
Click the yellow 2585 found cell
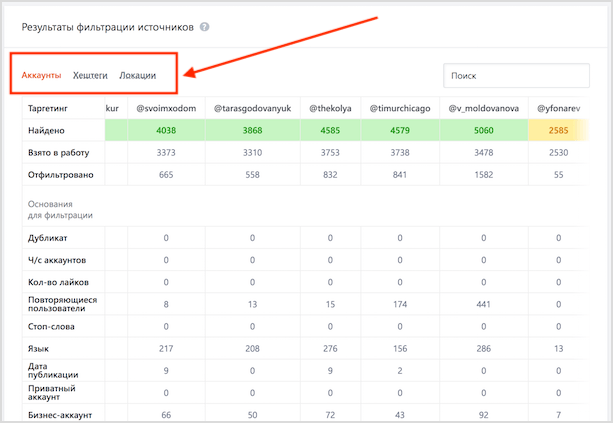pyautogui.click(x=559, y=130)
